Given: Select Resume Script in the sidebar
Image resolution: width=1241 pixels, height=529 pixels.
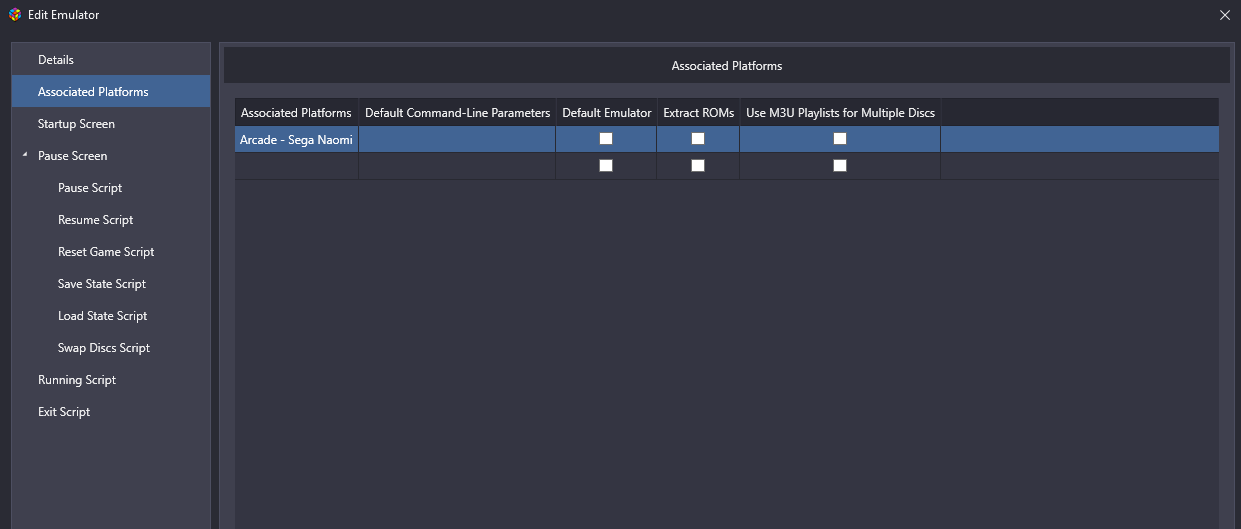Looking at the screenshot, I should (95, 220).
